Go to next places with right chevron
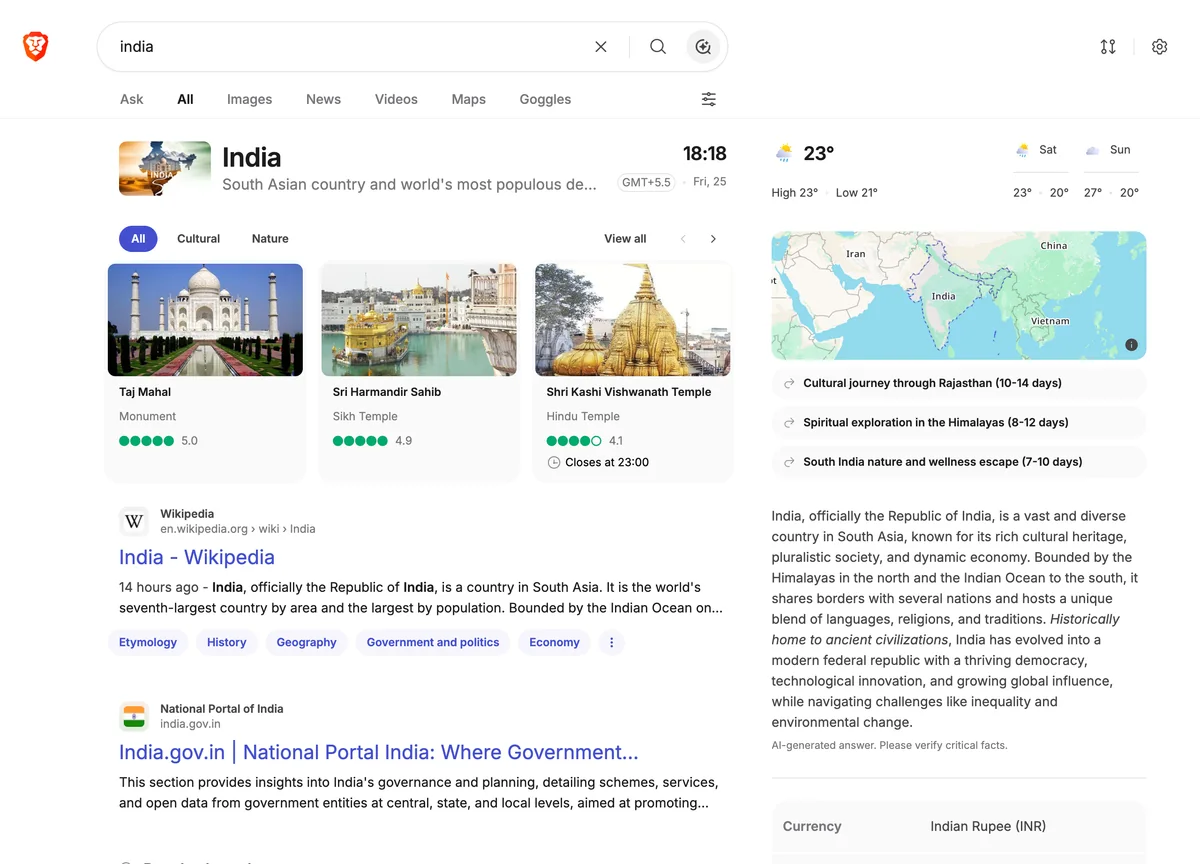The height and width of the screenshot is (864, 1200). point(713,239)
